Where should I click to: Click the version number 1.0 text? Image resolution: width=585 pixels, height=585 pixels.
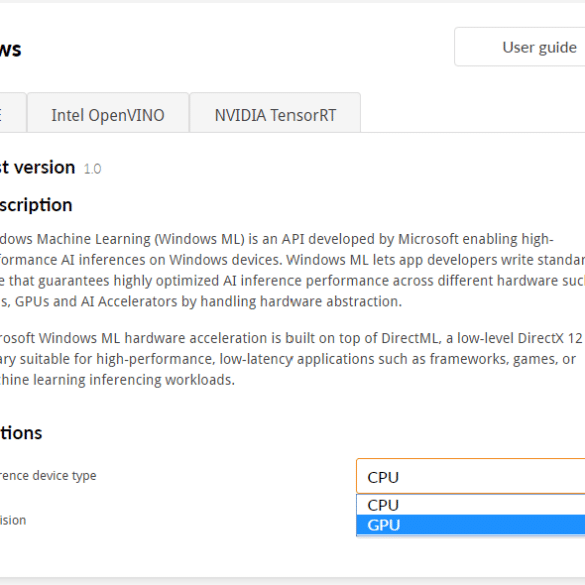pyautogui.click(x=93, y=169)
